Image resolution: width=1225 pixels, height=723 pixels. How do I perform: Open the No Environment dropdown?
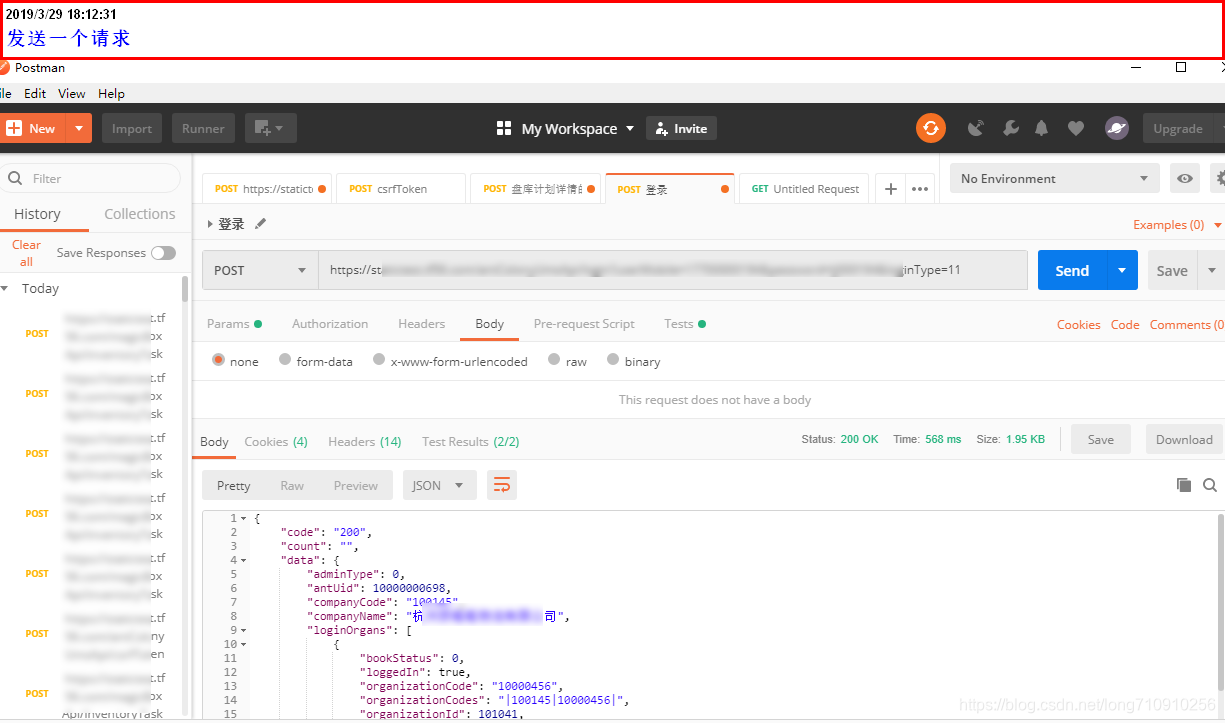click(1054, 178)
